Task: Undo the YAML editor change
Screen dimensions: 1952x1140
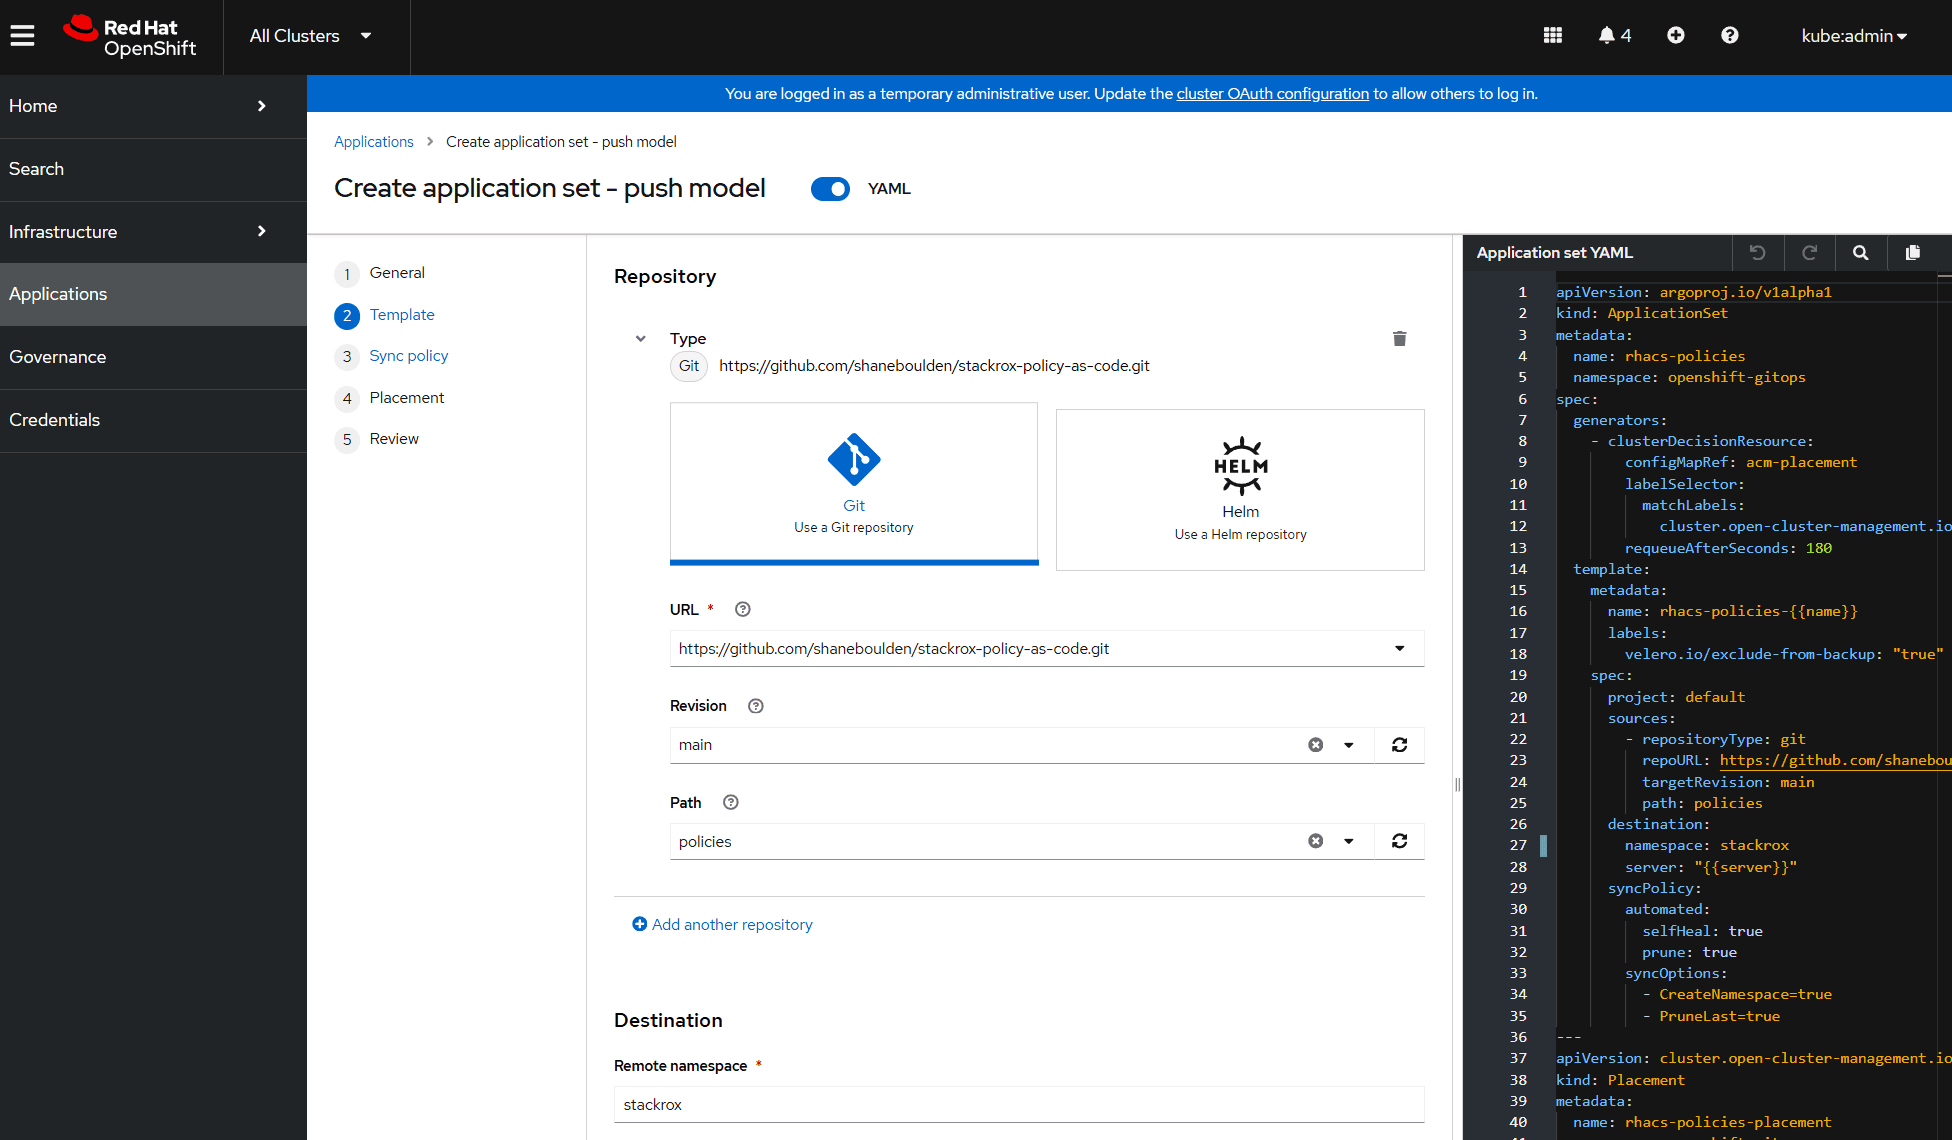Action: [x=1758, y=253]
